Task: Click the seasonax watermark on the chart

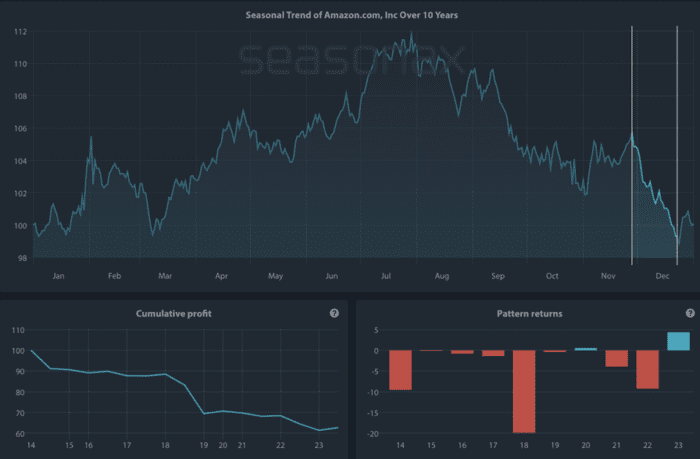Action: coord(350,62)
